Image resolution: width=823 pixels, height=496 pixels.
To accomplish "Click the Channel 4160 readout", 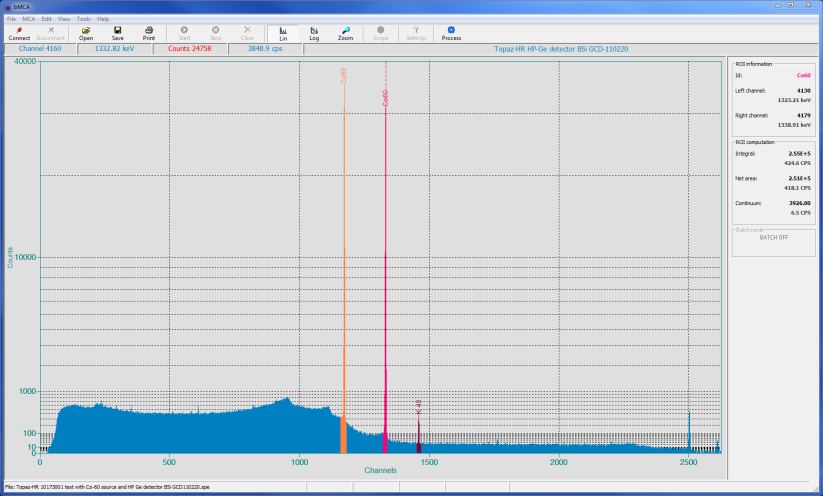I will [x=40, y=49].
